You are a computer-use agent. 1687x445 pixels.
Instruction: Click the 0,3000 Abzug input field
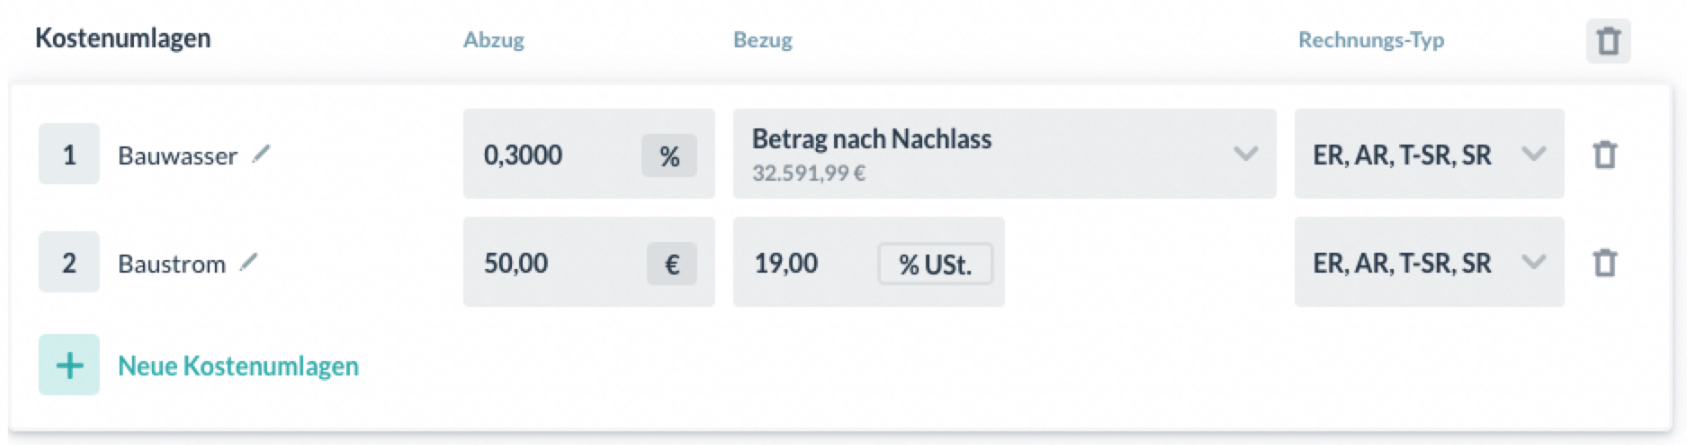[550, 155]
